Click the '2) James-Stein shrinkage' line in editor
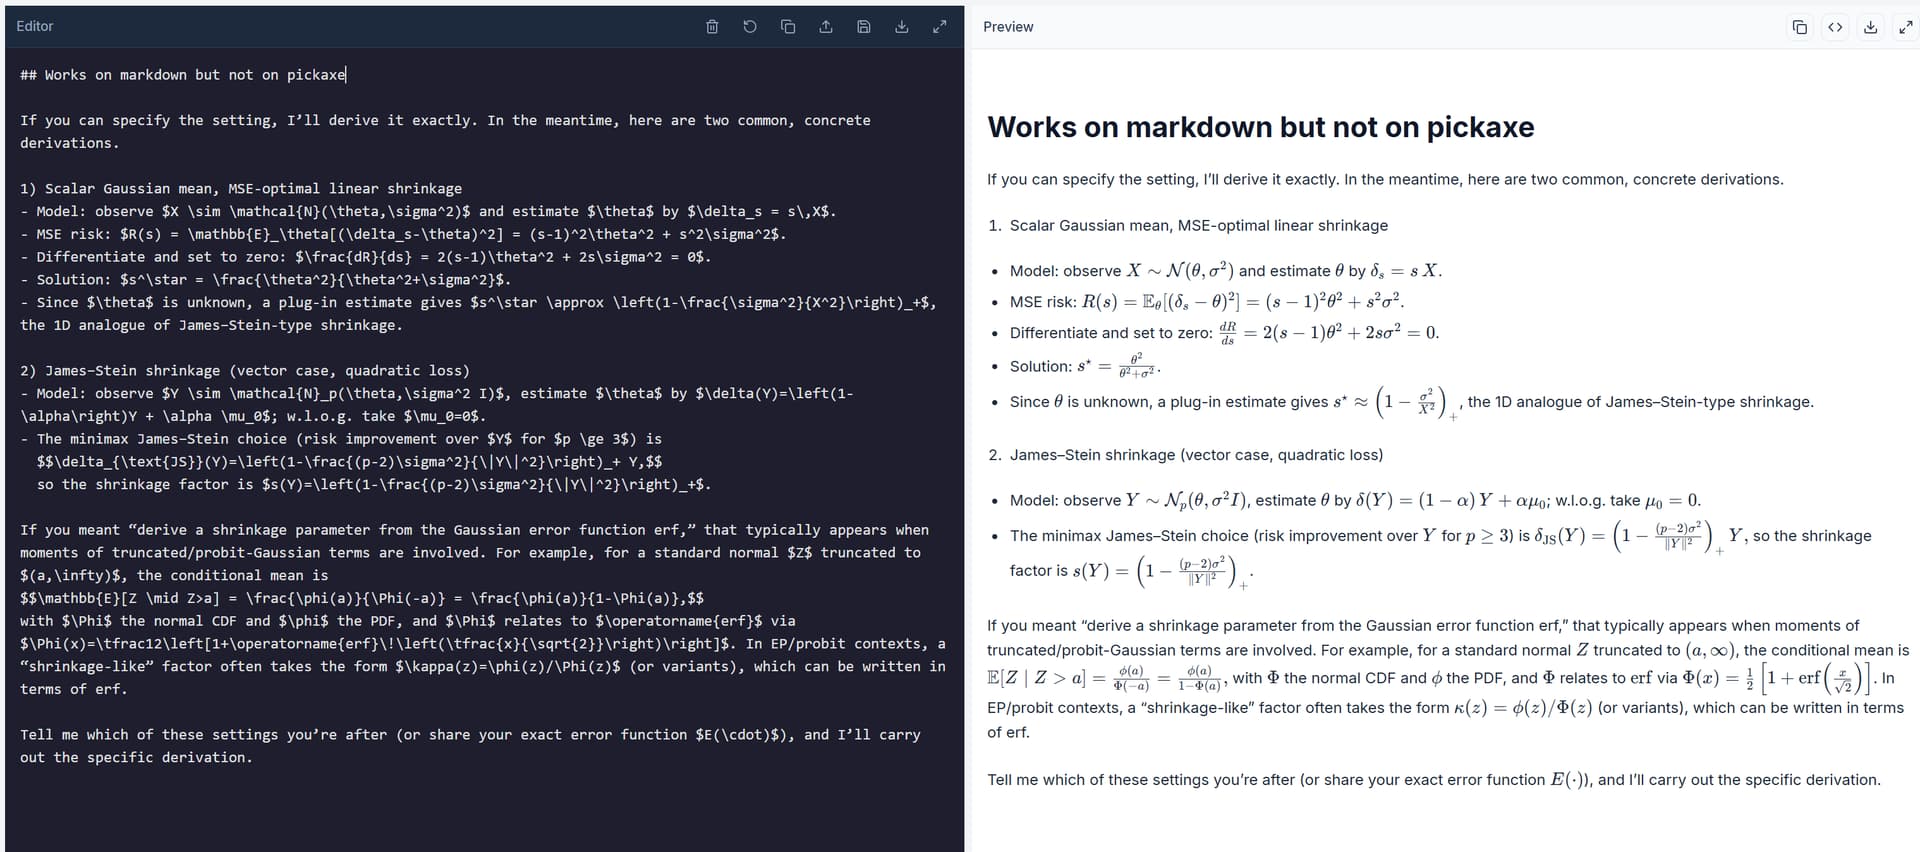This screenshot has height=852, width=1920. tap(245, 371)
